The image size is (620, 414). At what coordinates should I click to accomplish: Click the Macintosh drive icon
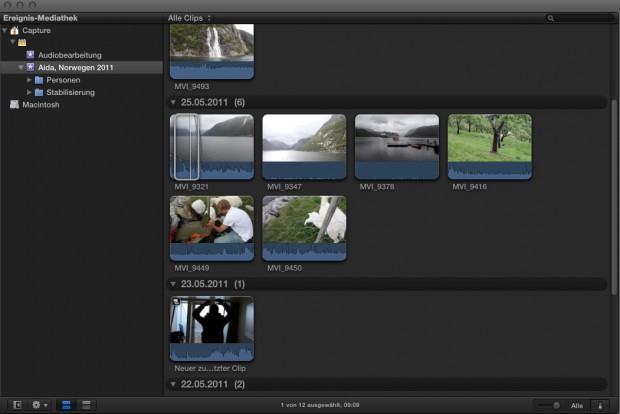pyautogui.click(x=15, y=104)
